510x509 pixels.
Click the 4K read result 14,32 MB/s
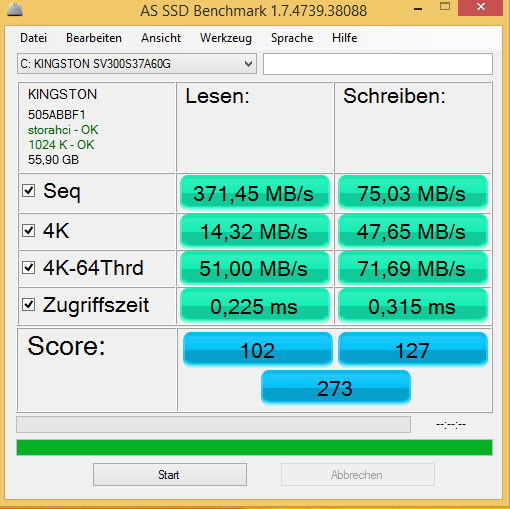coord(255,231)
